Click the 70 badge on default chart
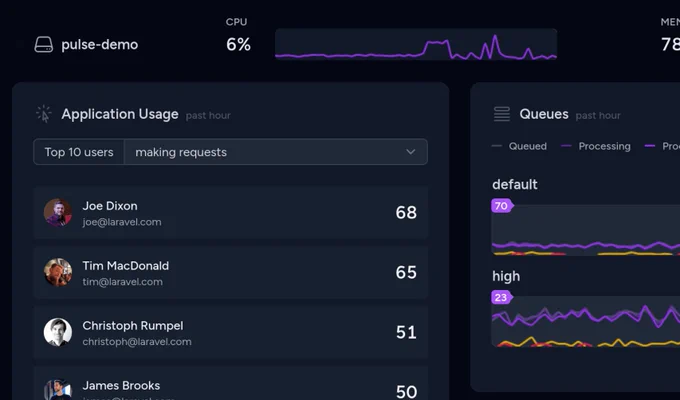Viewport: 680px width, 400px height. coord(502,206)
